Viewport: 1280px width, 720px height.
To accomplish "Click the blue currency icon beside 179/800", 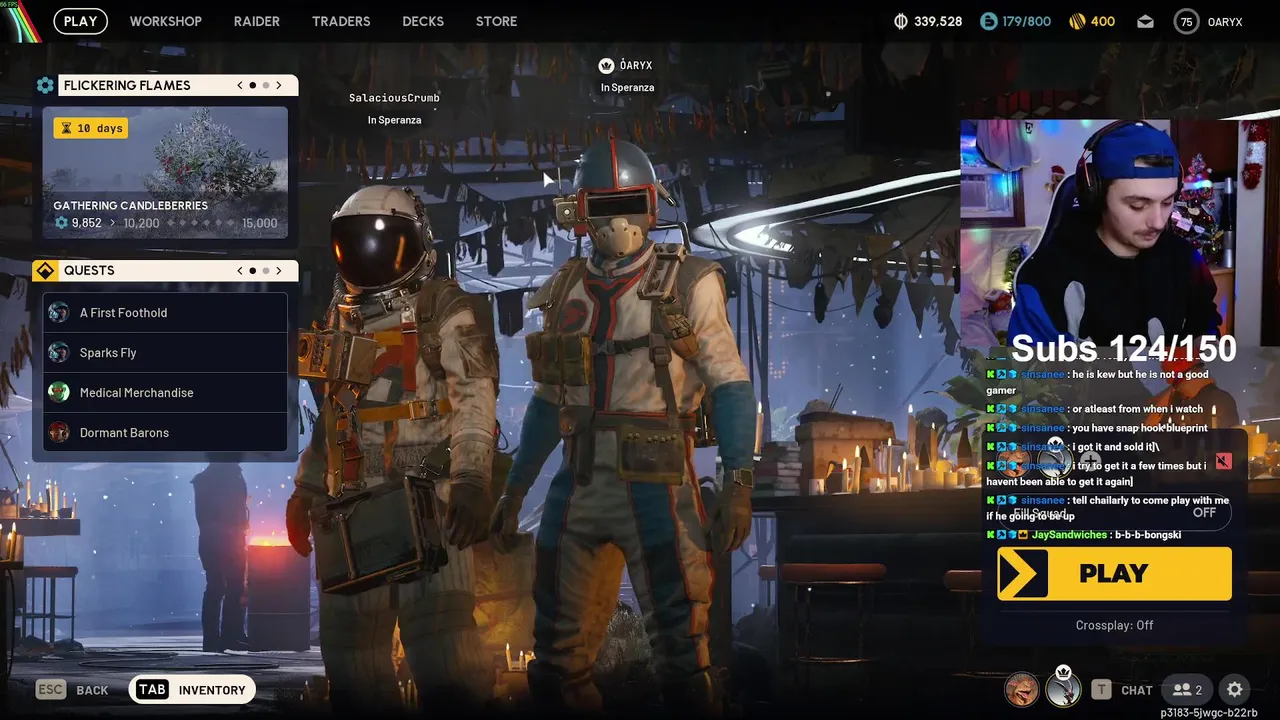I will pos(989,21).
